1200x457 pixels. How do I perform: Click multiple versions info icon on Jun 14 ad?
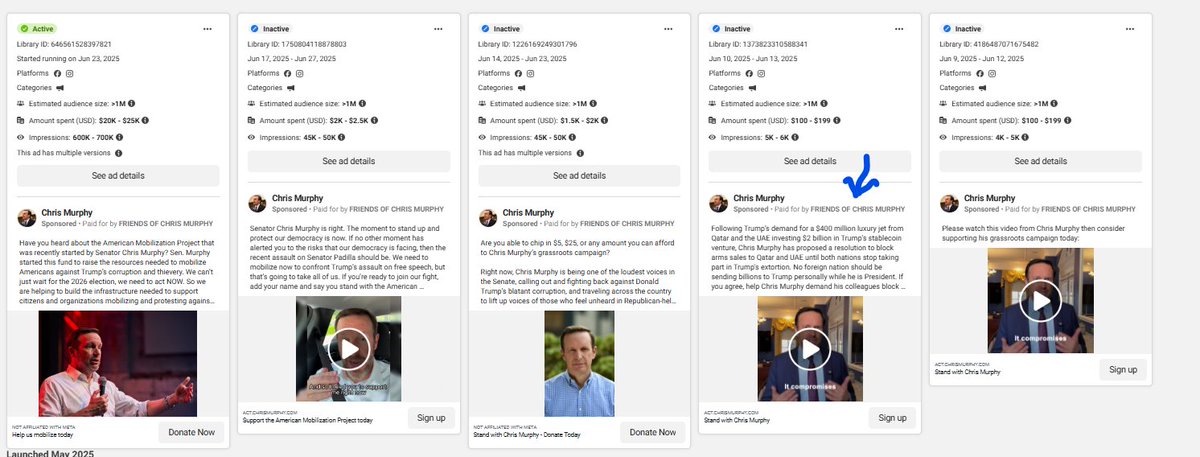[x=581, y=153]
